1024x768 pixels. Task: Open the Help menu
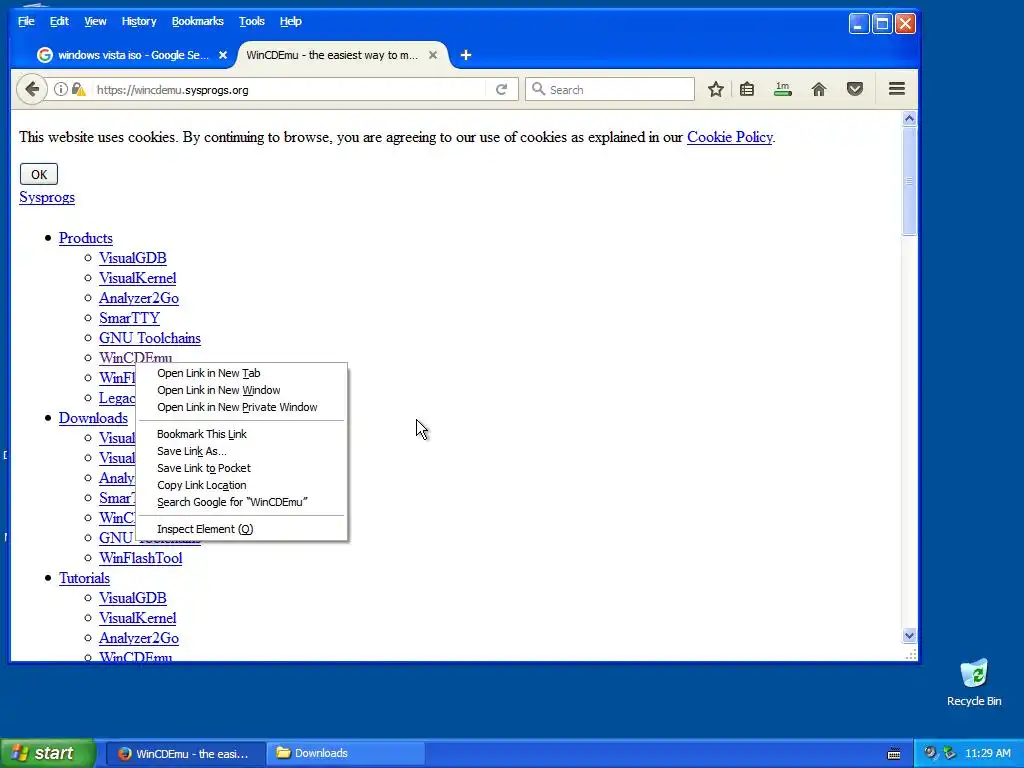click(291, 22)
